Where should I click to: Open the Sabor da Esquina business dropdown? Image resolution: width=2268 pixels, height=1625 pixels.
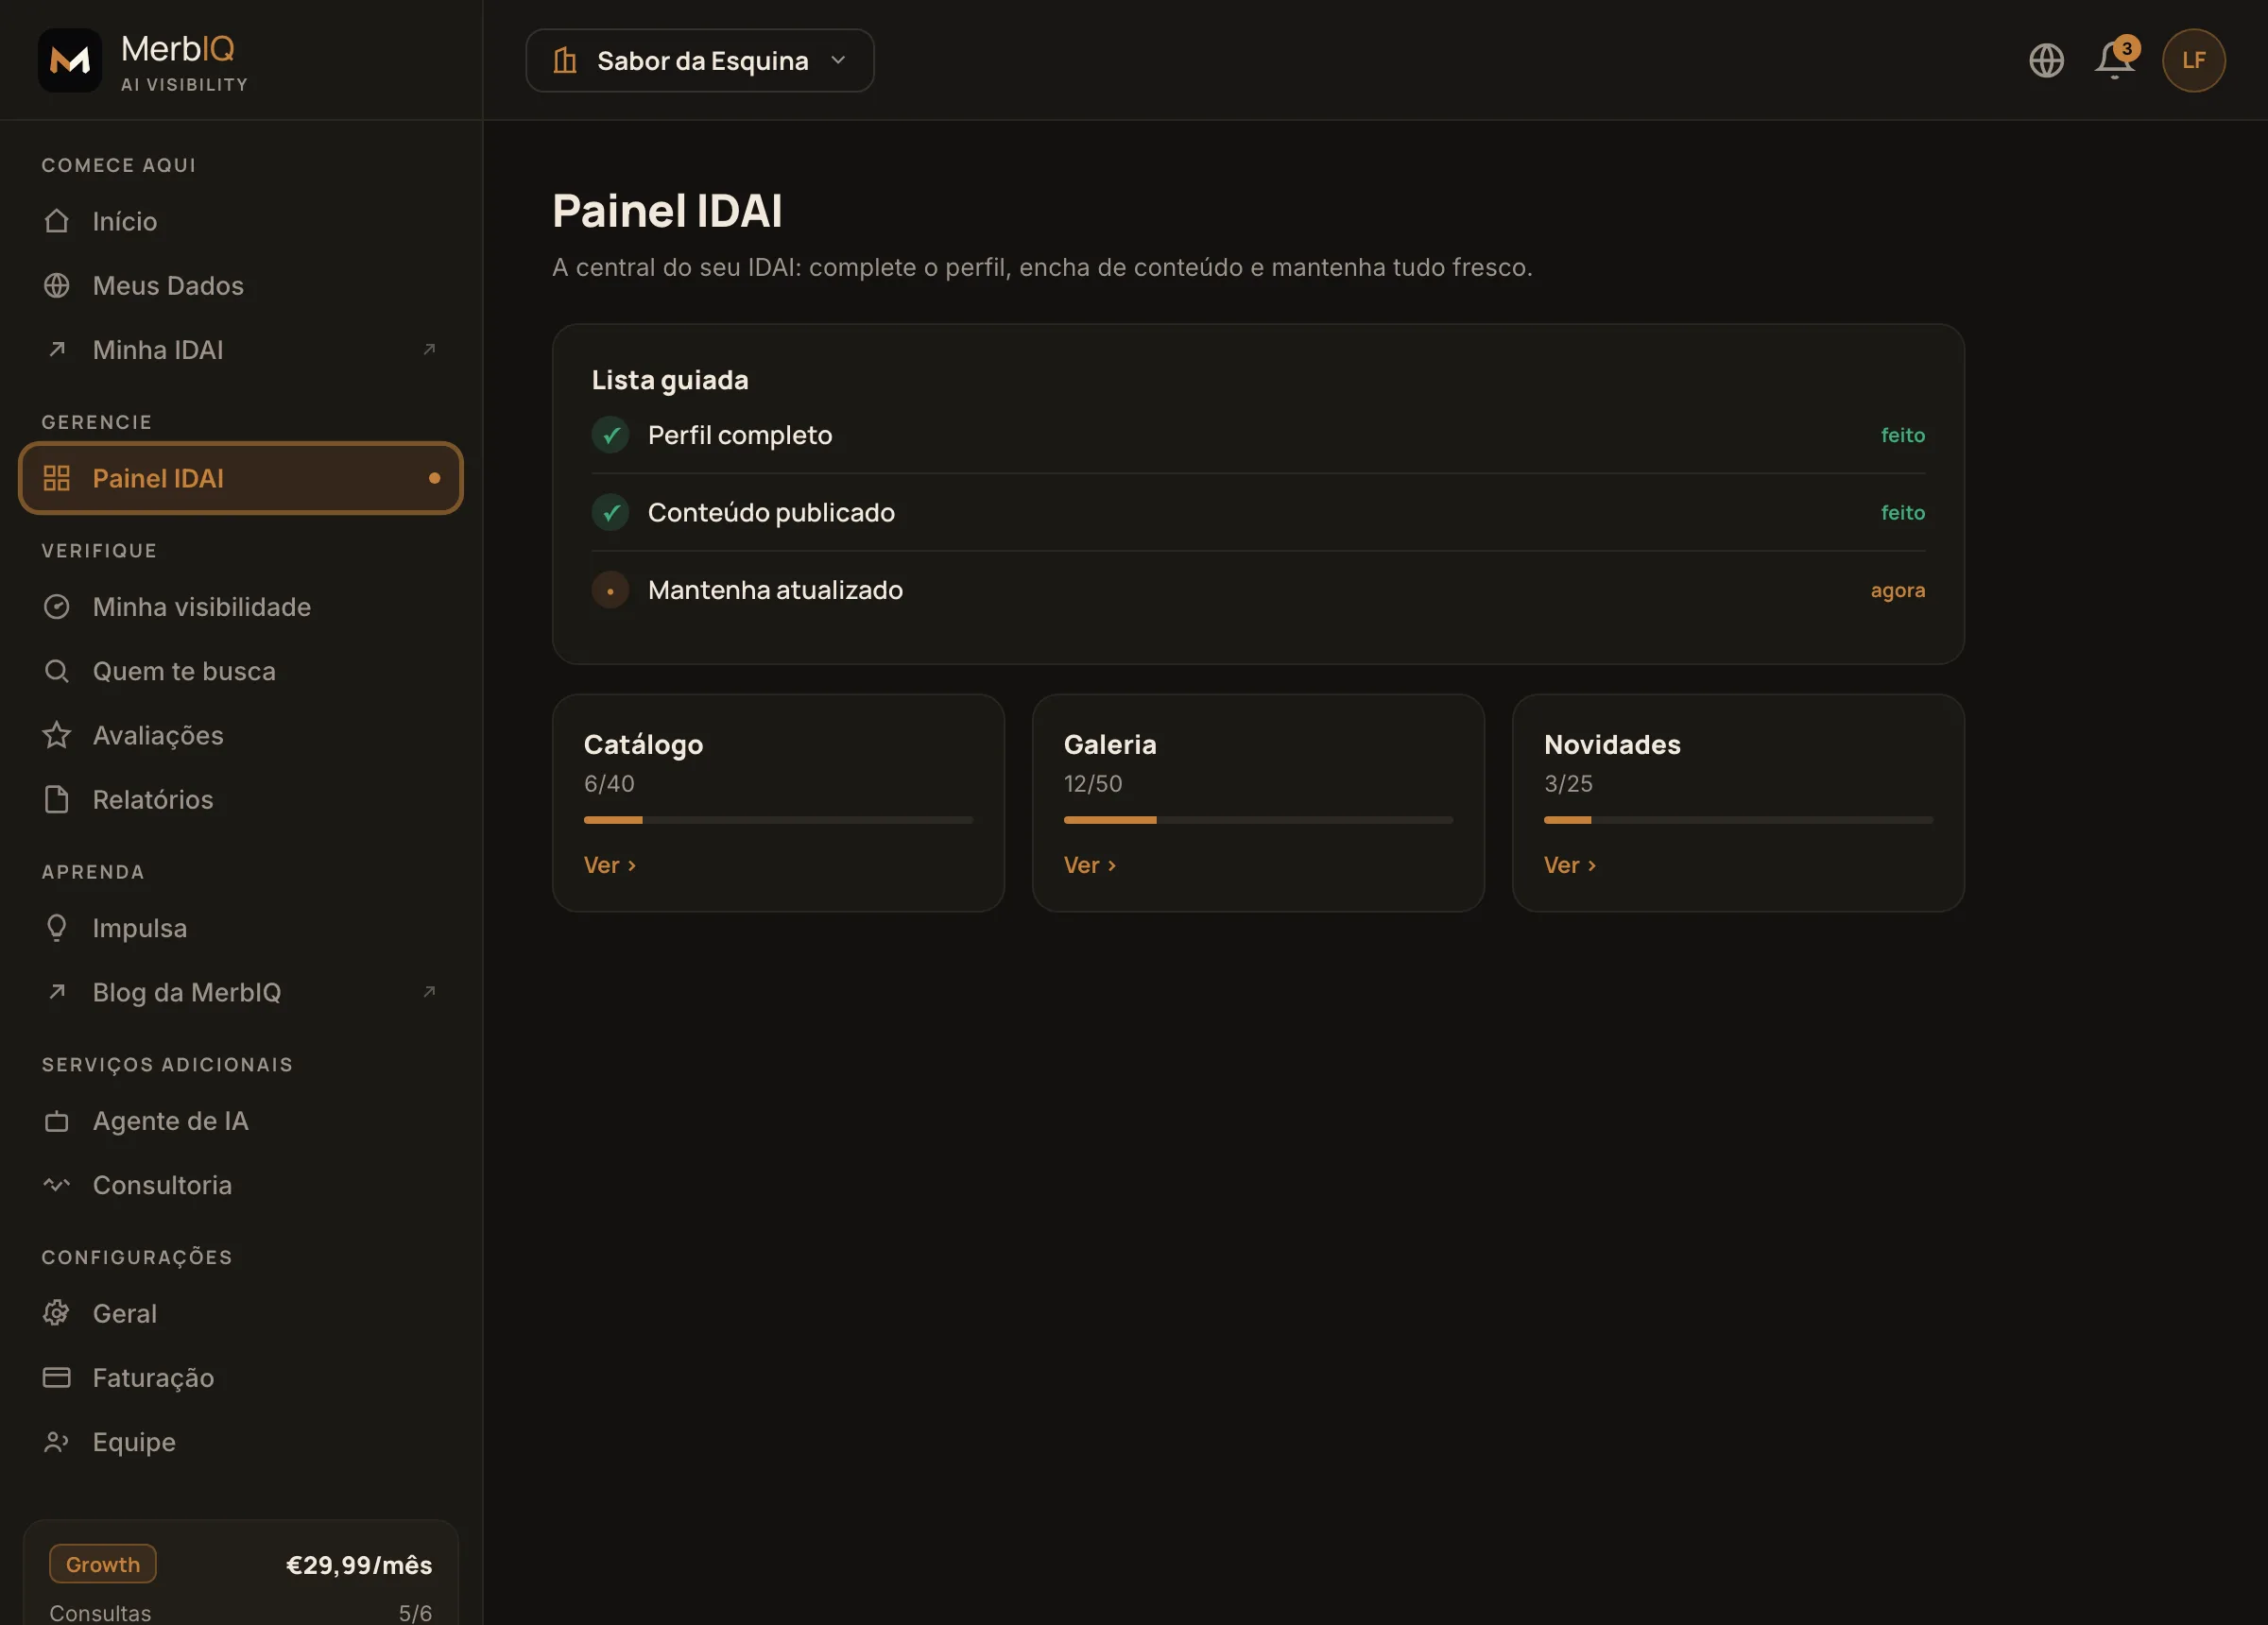click(700, 60)
